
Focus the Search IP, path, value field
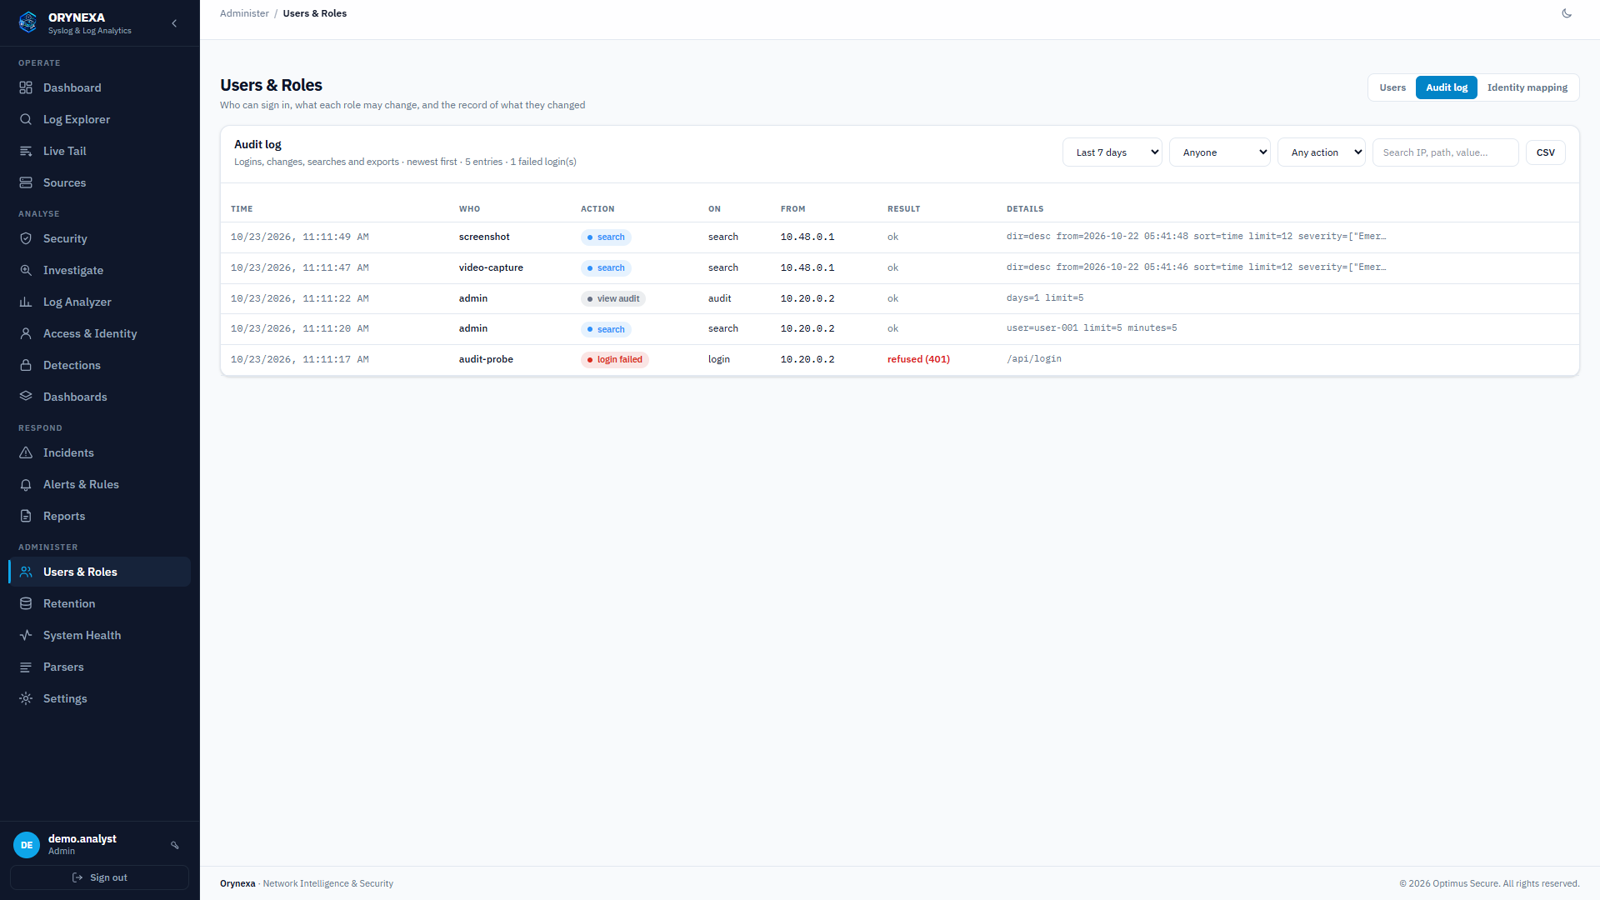(x=1445, y=152)
